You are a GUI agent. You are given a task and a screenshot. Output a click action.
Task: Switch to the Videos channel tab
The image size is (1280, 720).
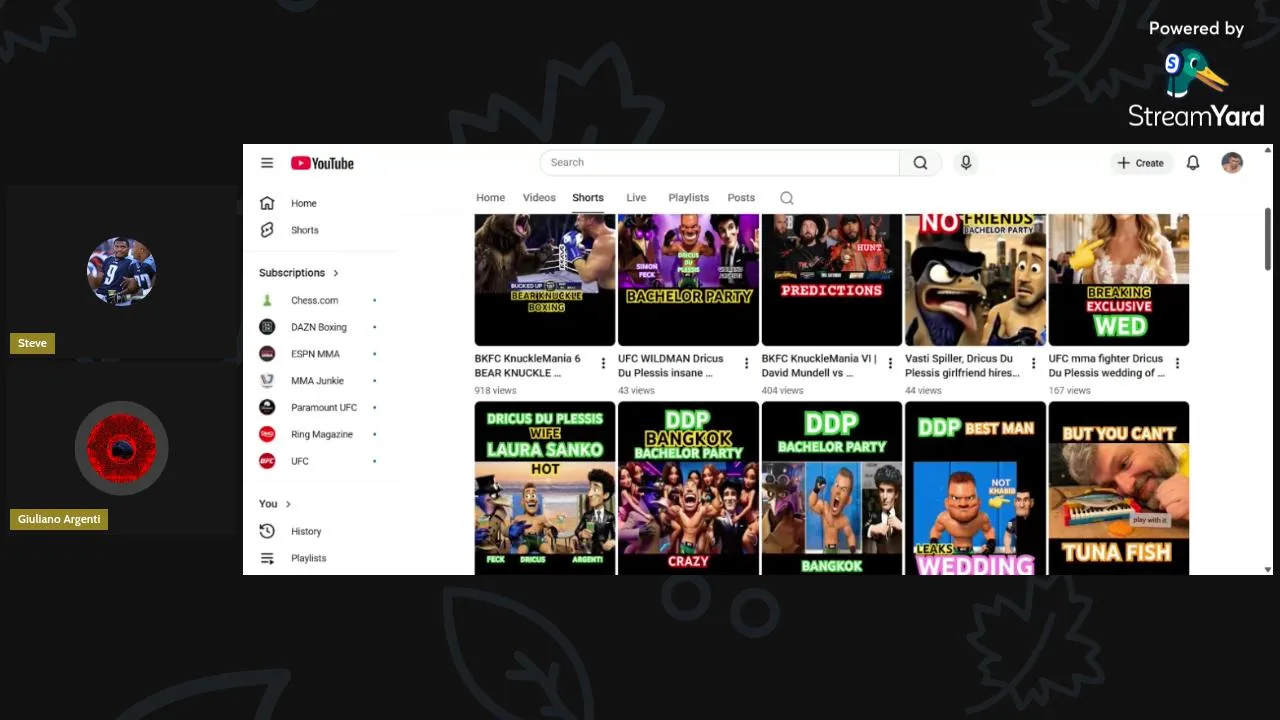tap(539, 198)
